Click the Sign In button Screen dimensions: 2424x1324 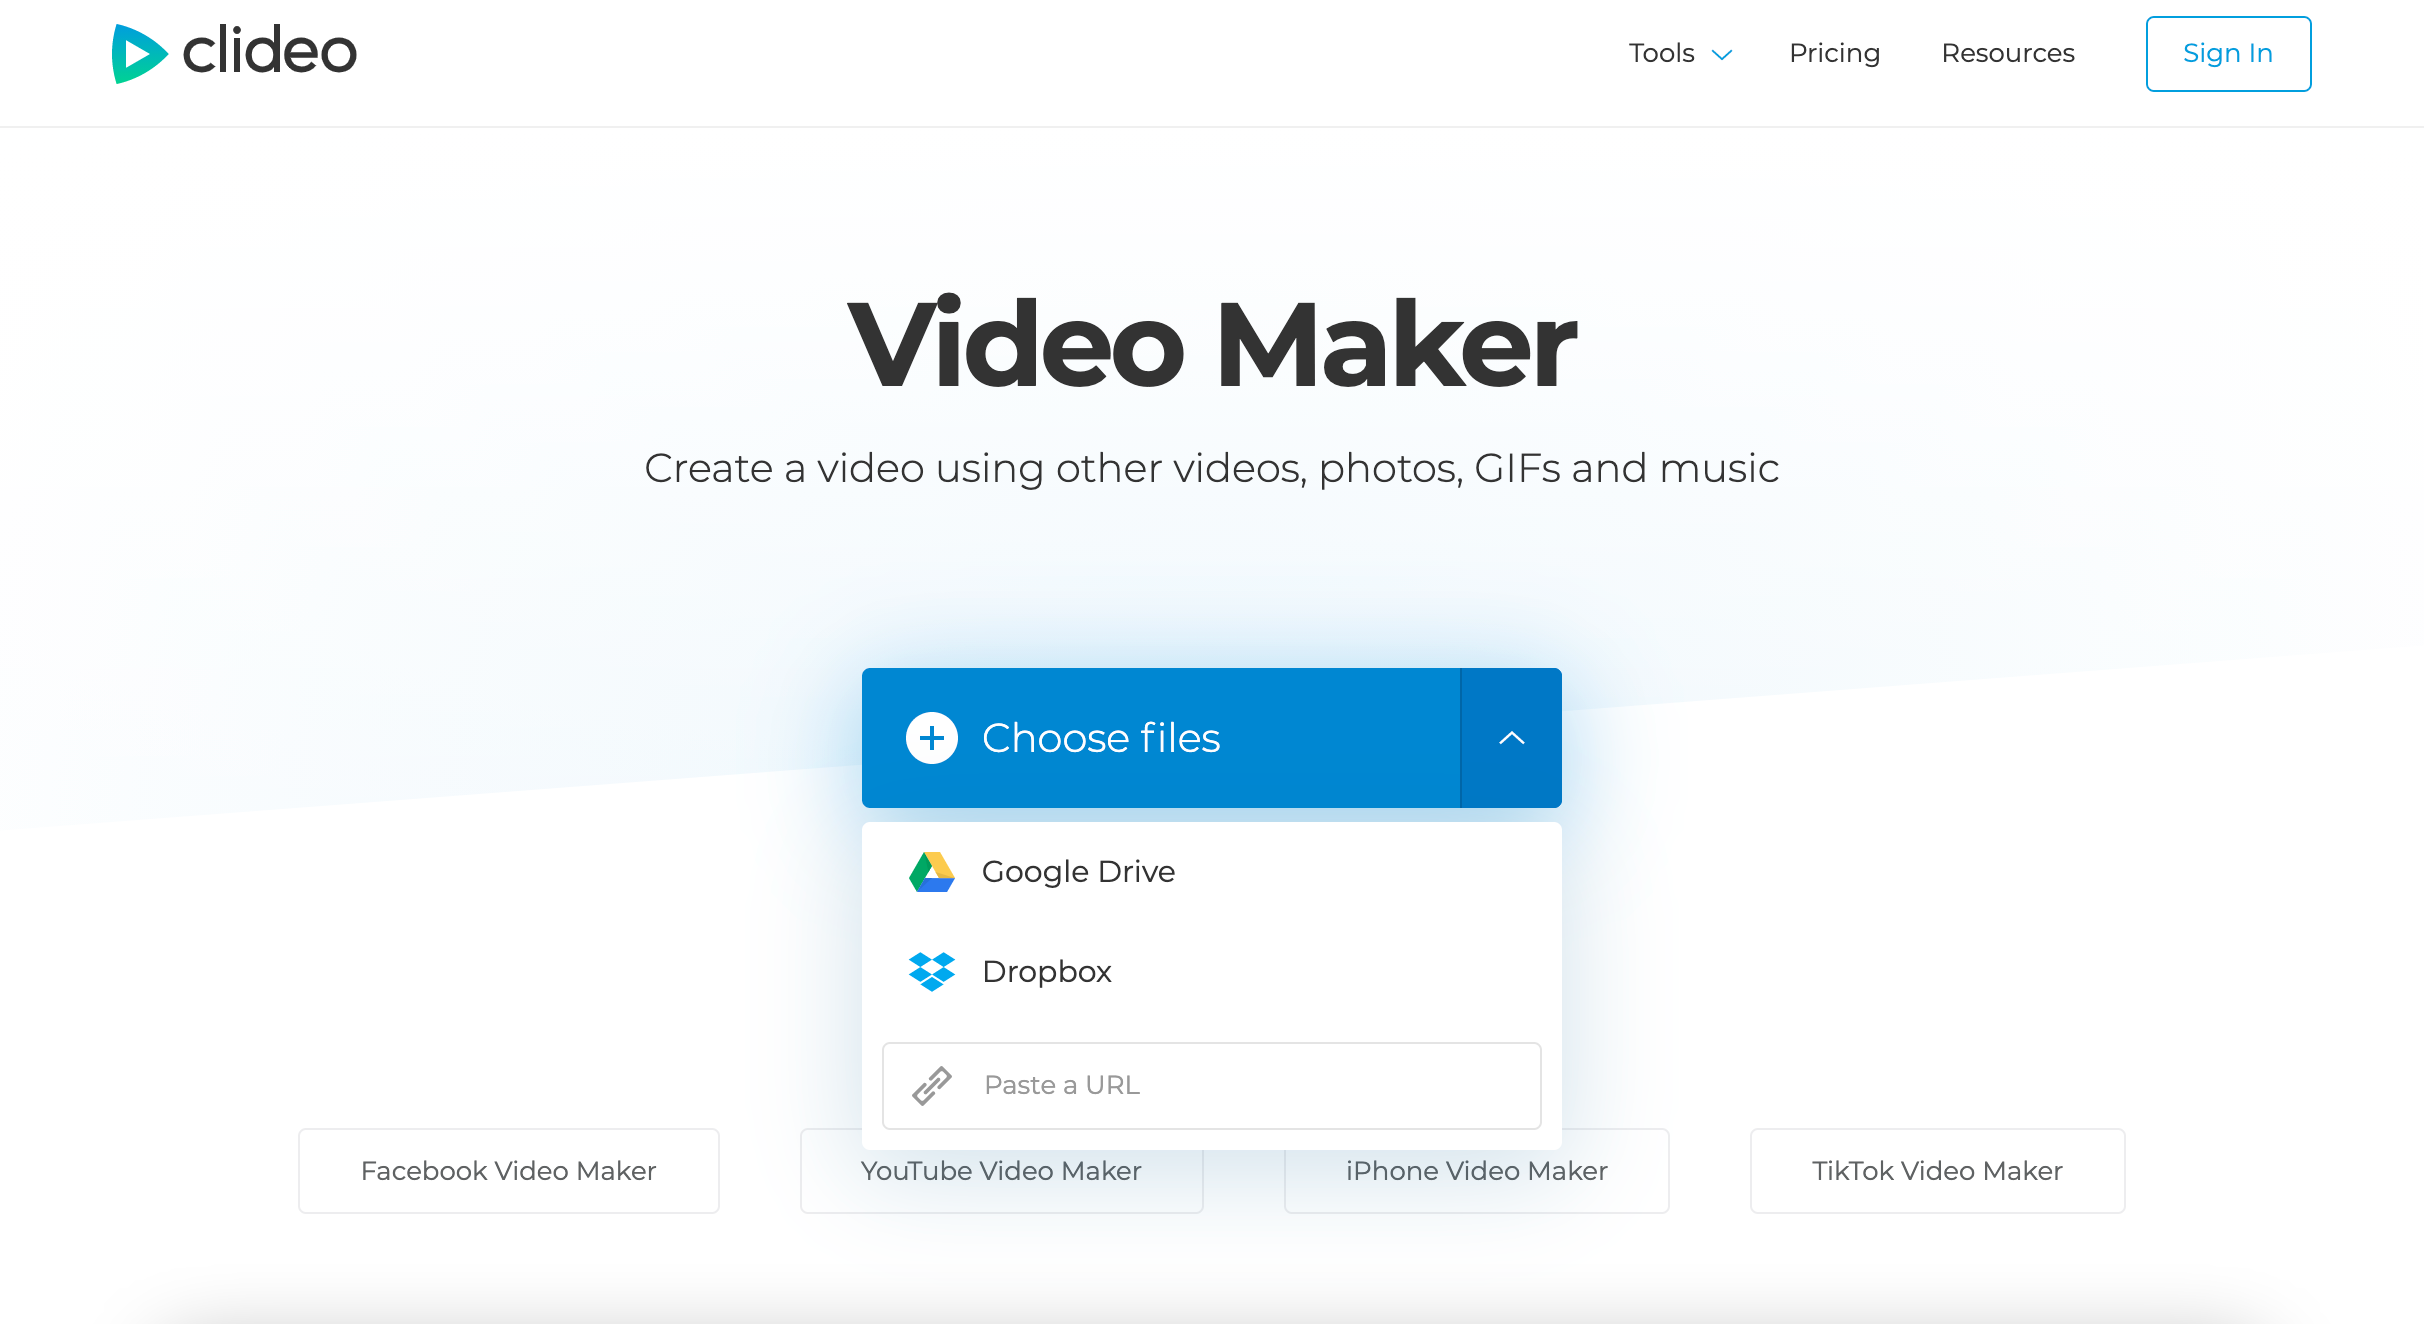pos(2228,53)
